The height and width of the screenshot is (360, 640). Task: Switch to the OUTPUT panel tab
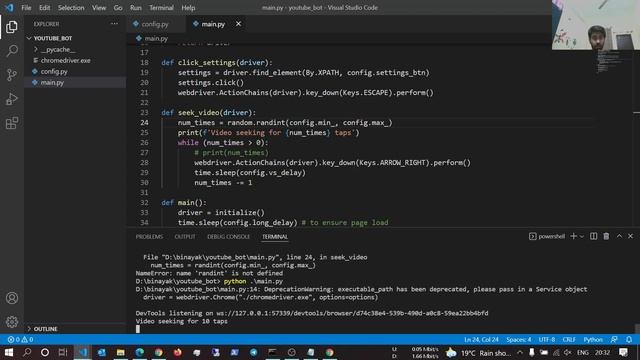[185, 237]
